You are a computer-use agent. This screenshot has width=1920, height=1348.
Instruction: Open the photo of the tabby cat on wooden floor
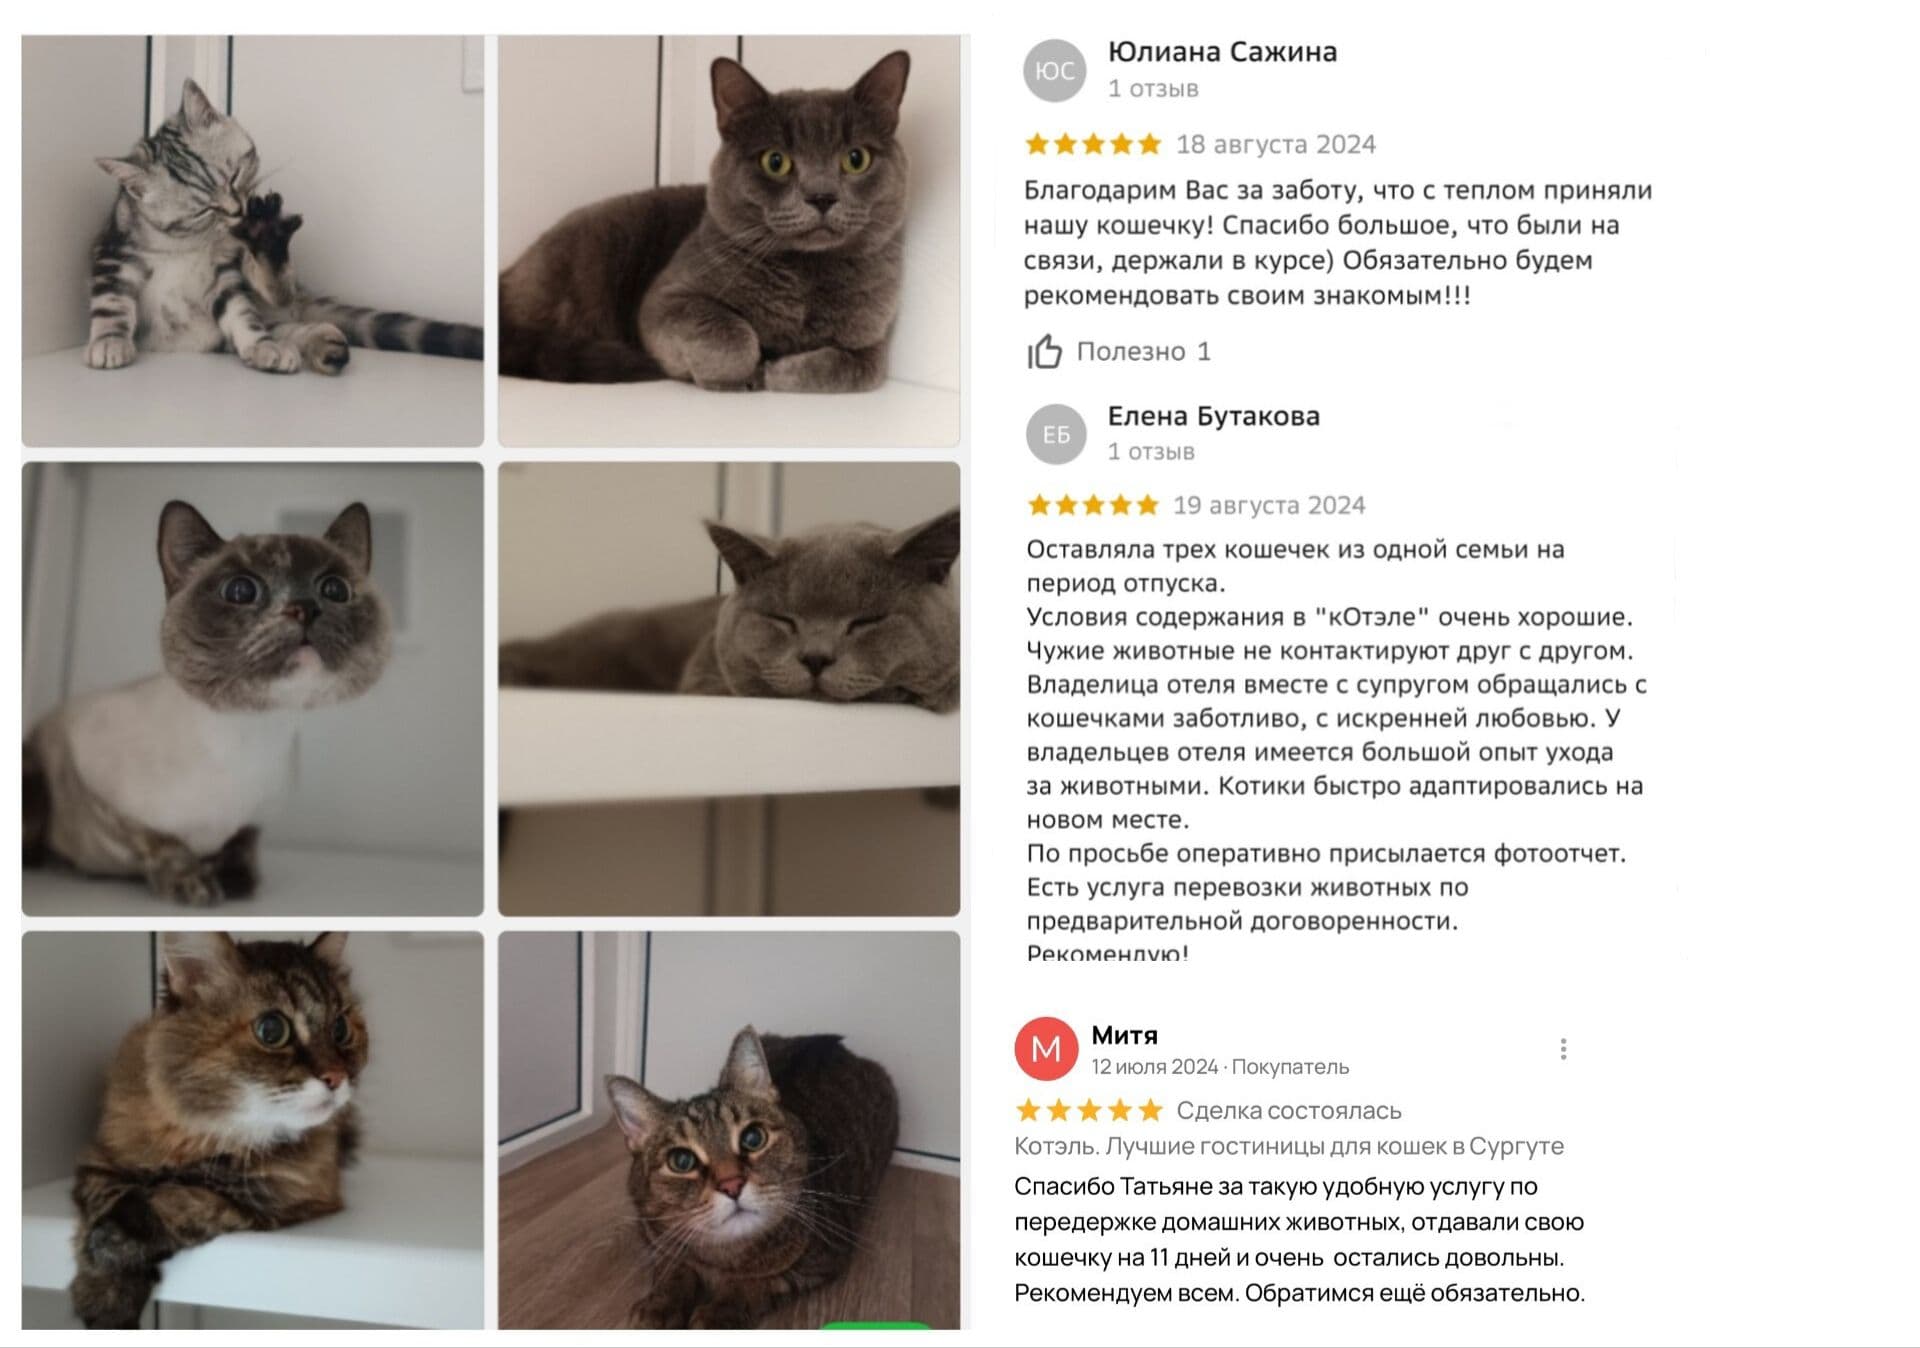[x=729, y=1130]
